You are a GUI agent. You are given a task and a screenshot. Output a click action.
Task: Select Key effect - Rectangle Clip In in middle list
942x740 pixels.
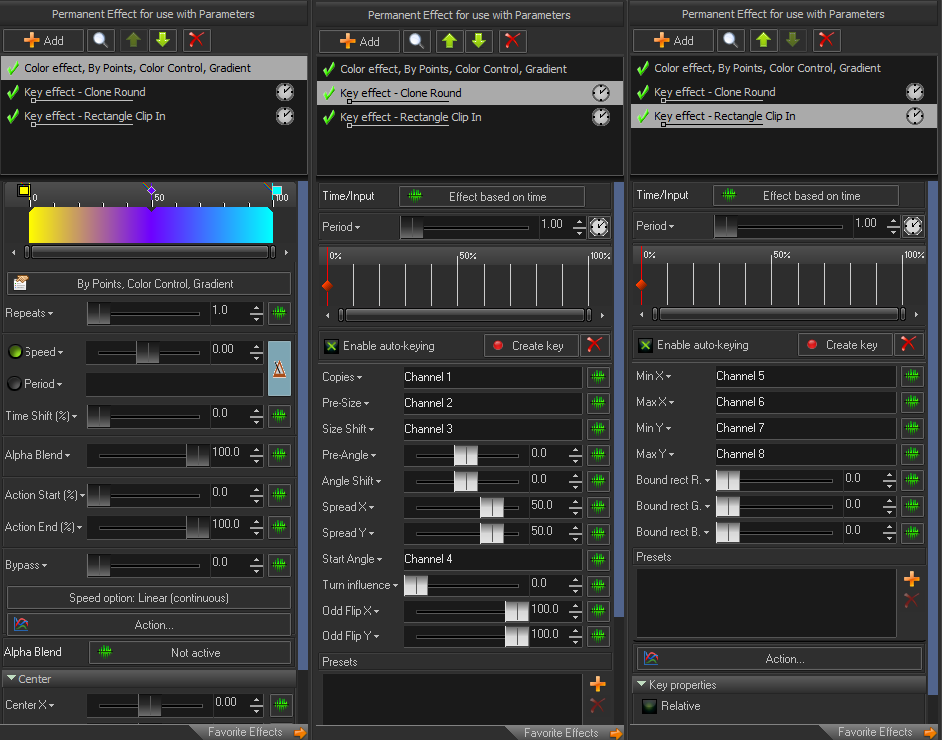(410, 117)
